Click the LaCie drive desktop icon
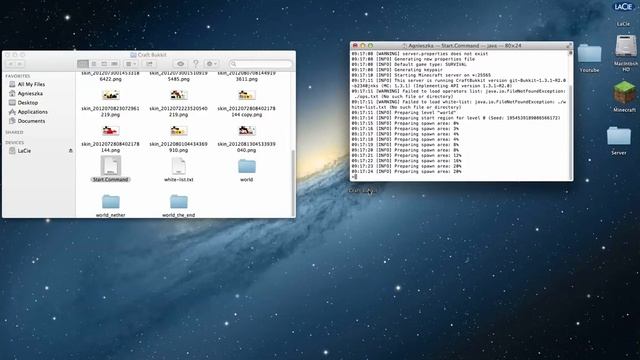This screenshot has width=640, height=360. pyautogui.click(x=623, y=7)
